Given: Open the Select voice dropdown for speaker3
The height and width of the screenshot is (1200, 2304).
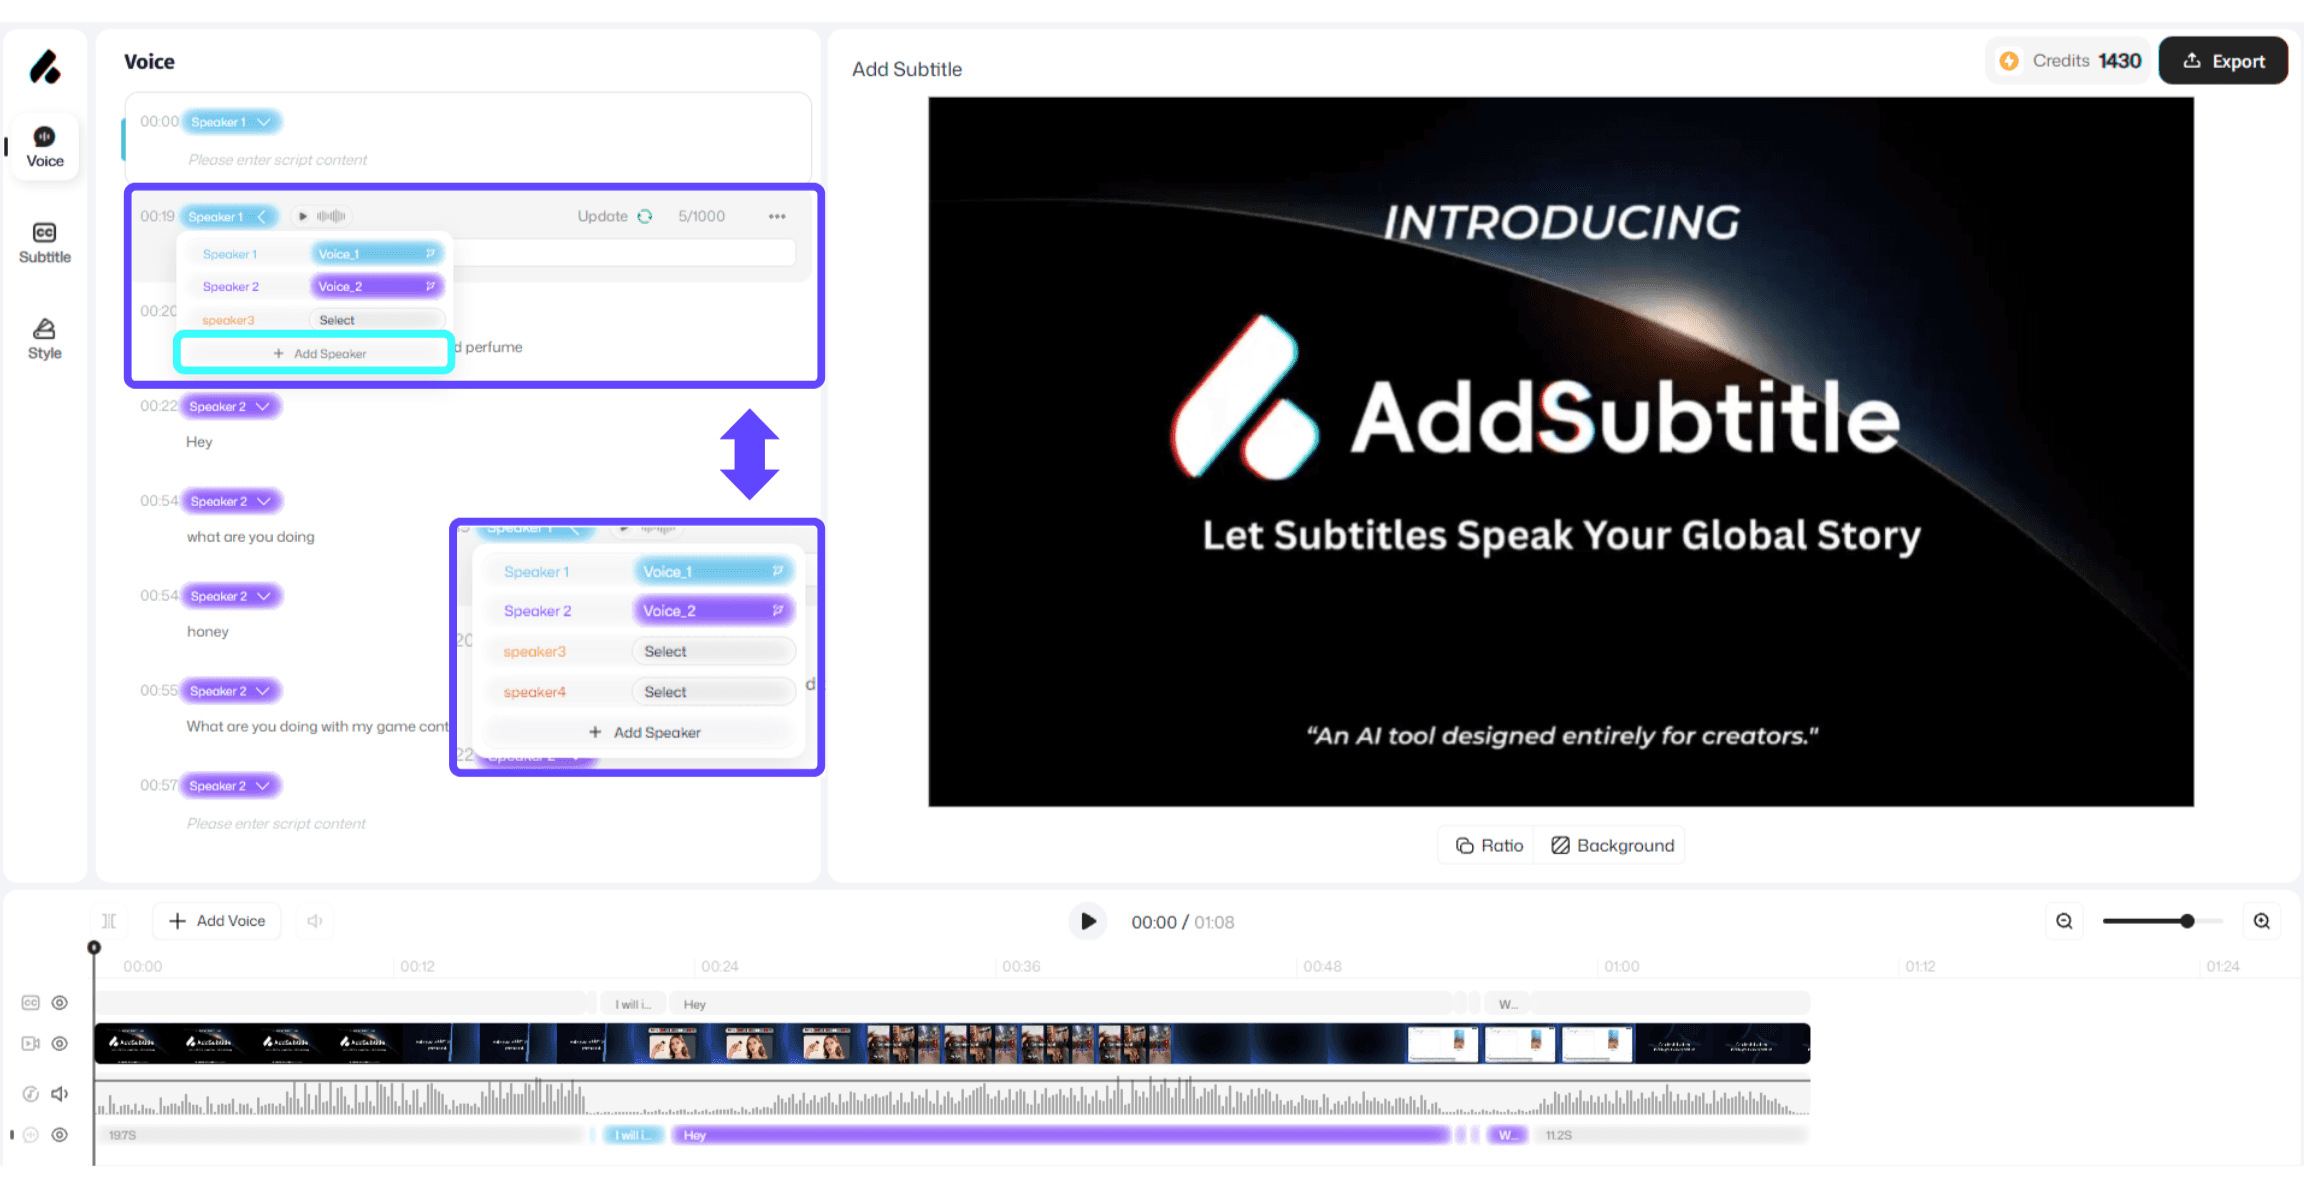Looking at the screenshot, I should [374, 320].
